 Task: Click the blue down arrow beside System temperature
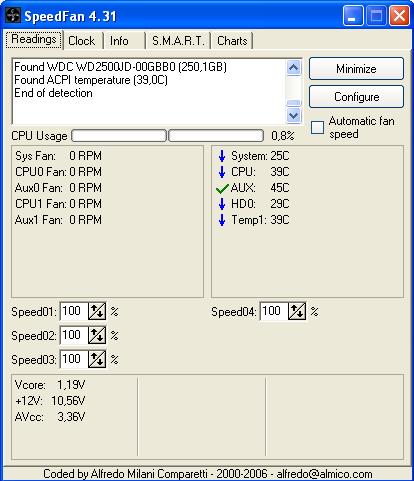(x=222, y=156)
